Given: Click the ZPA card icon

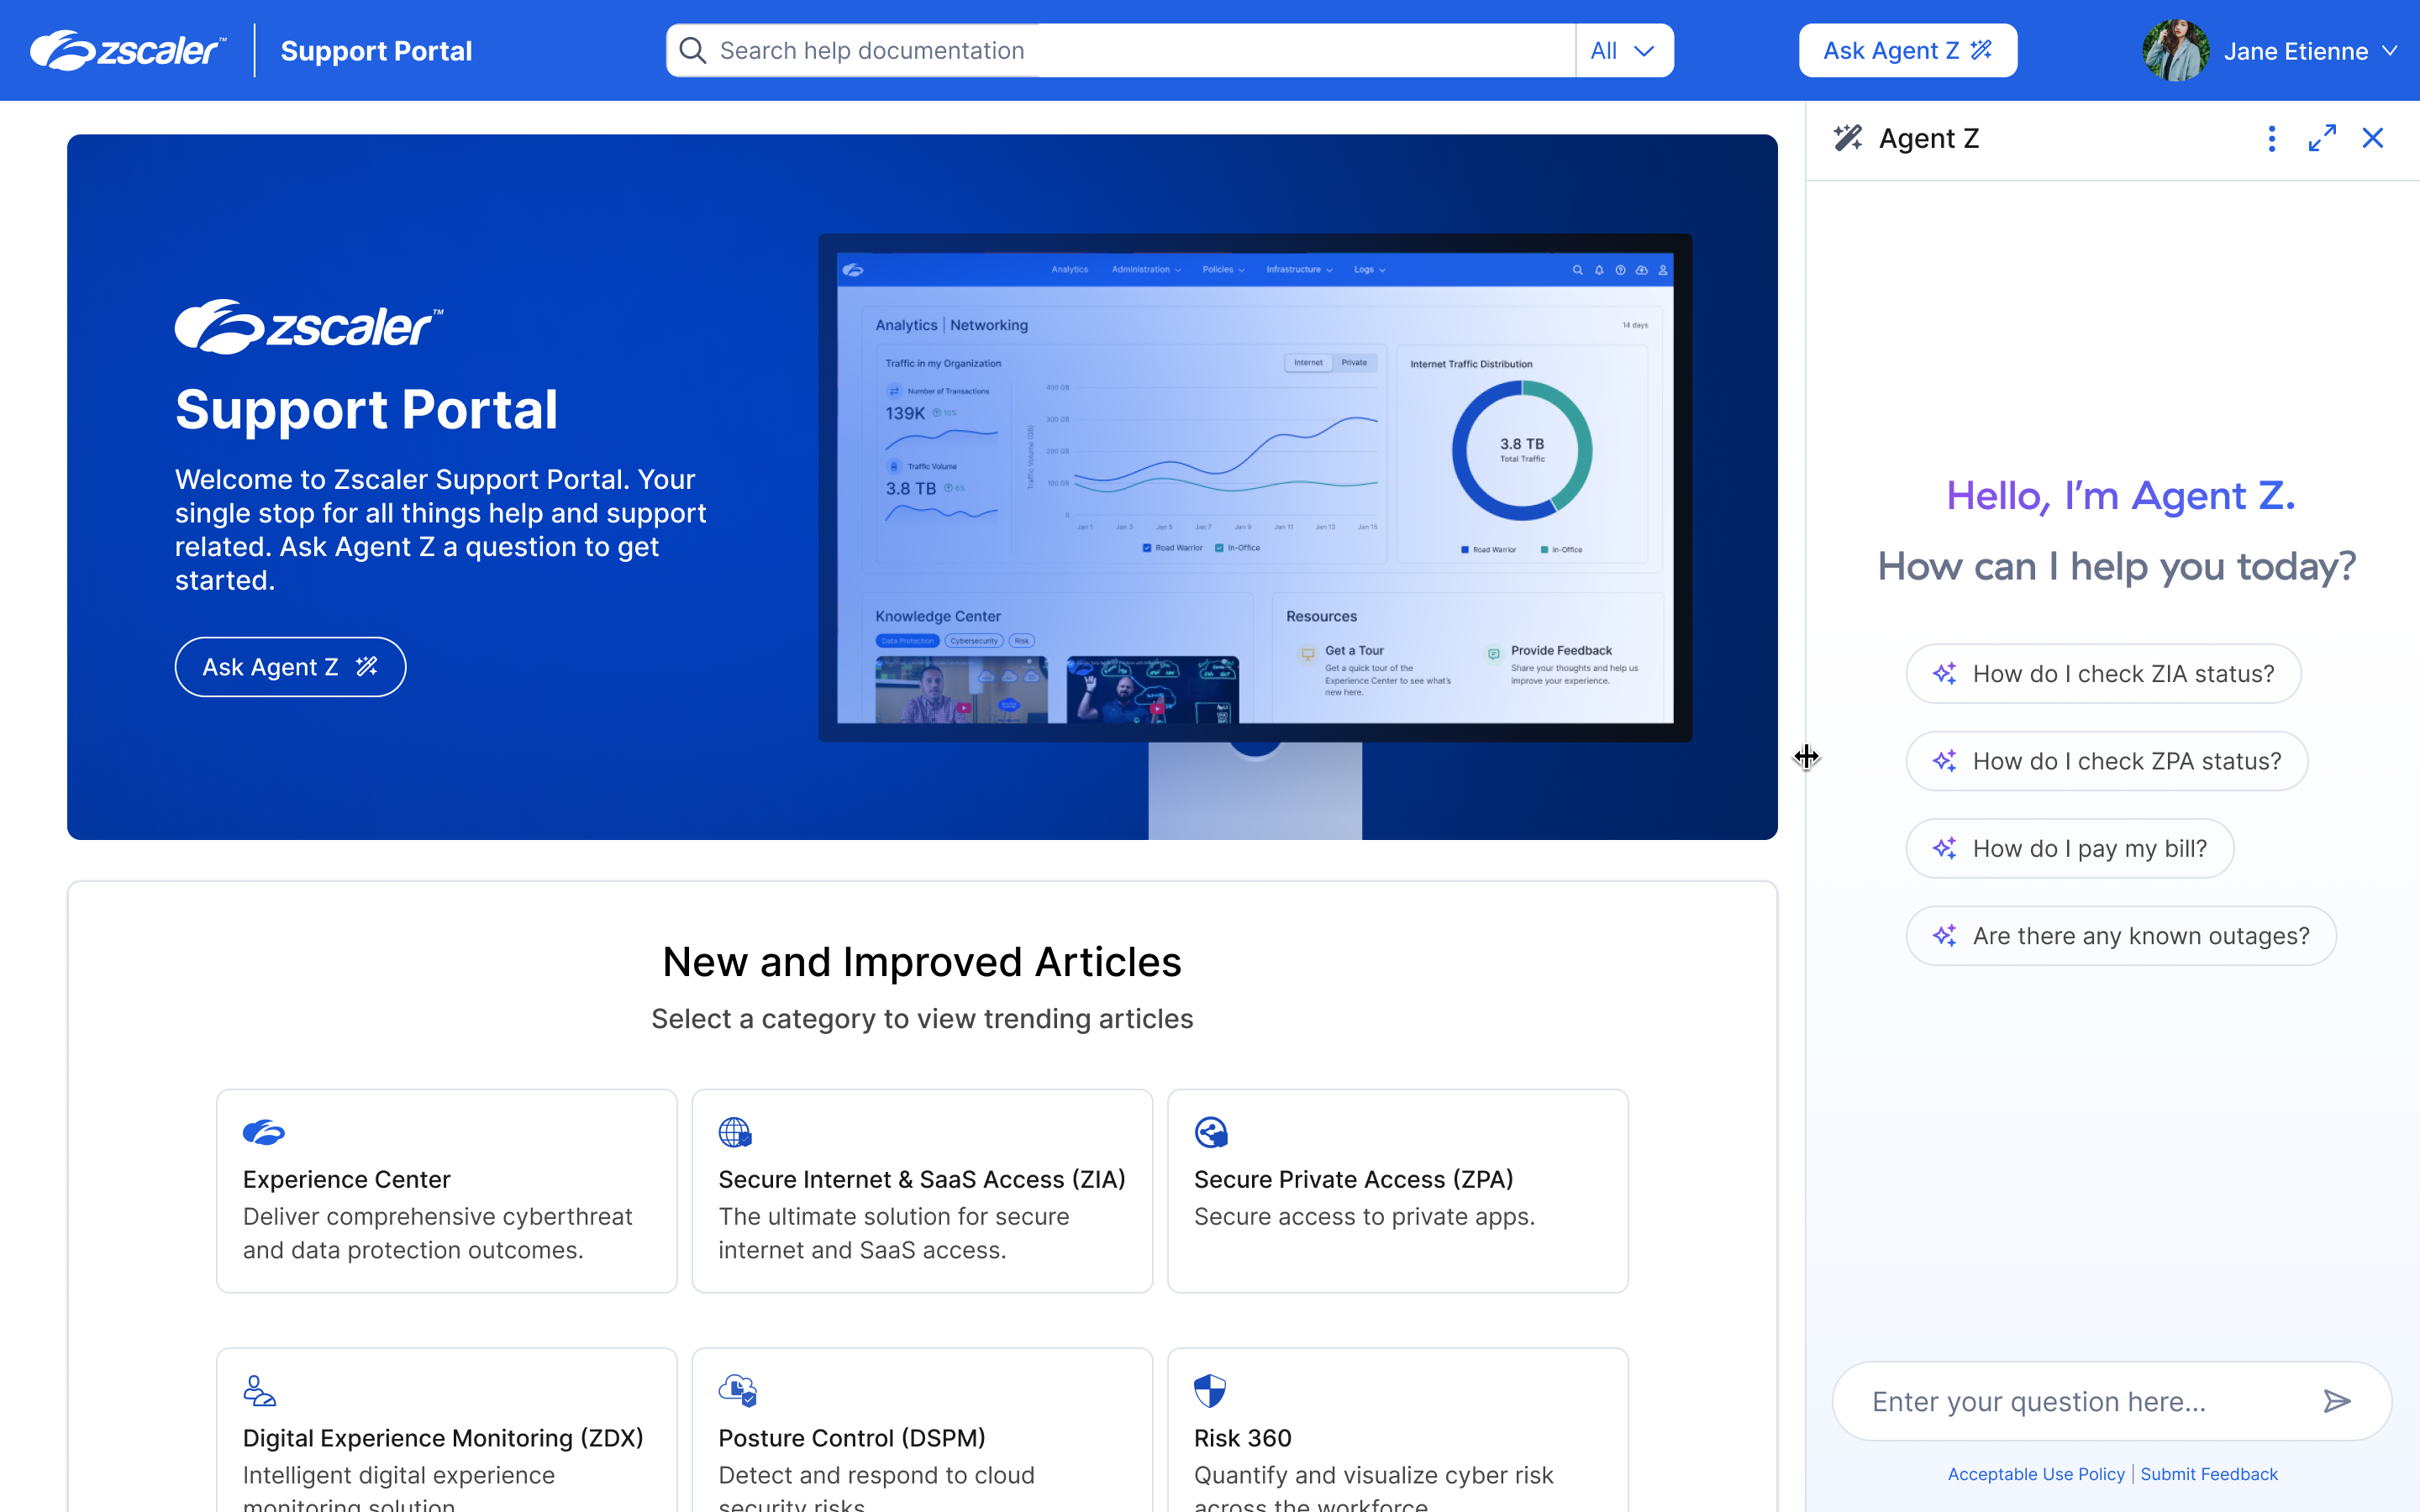Looking at the screenshot, I should pyautogui.click(x=1211, y=1132).
